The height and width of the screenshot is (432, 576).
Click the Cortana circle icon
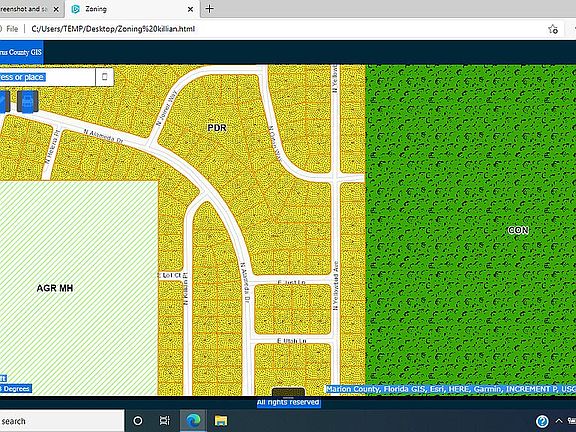click(138, 421)
